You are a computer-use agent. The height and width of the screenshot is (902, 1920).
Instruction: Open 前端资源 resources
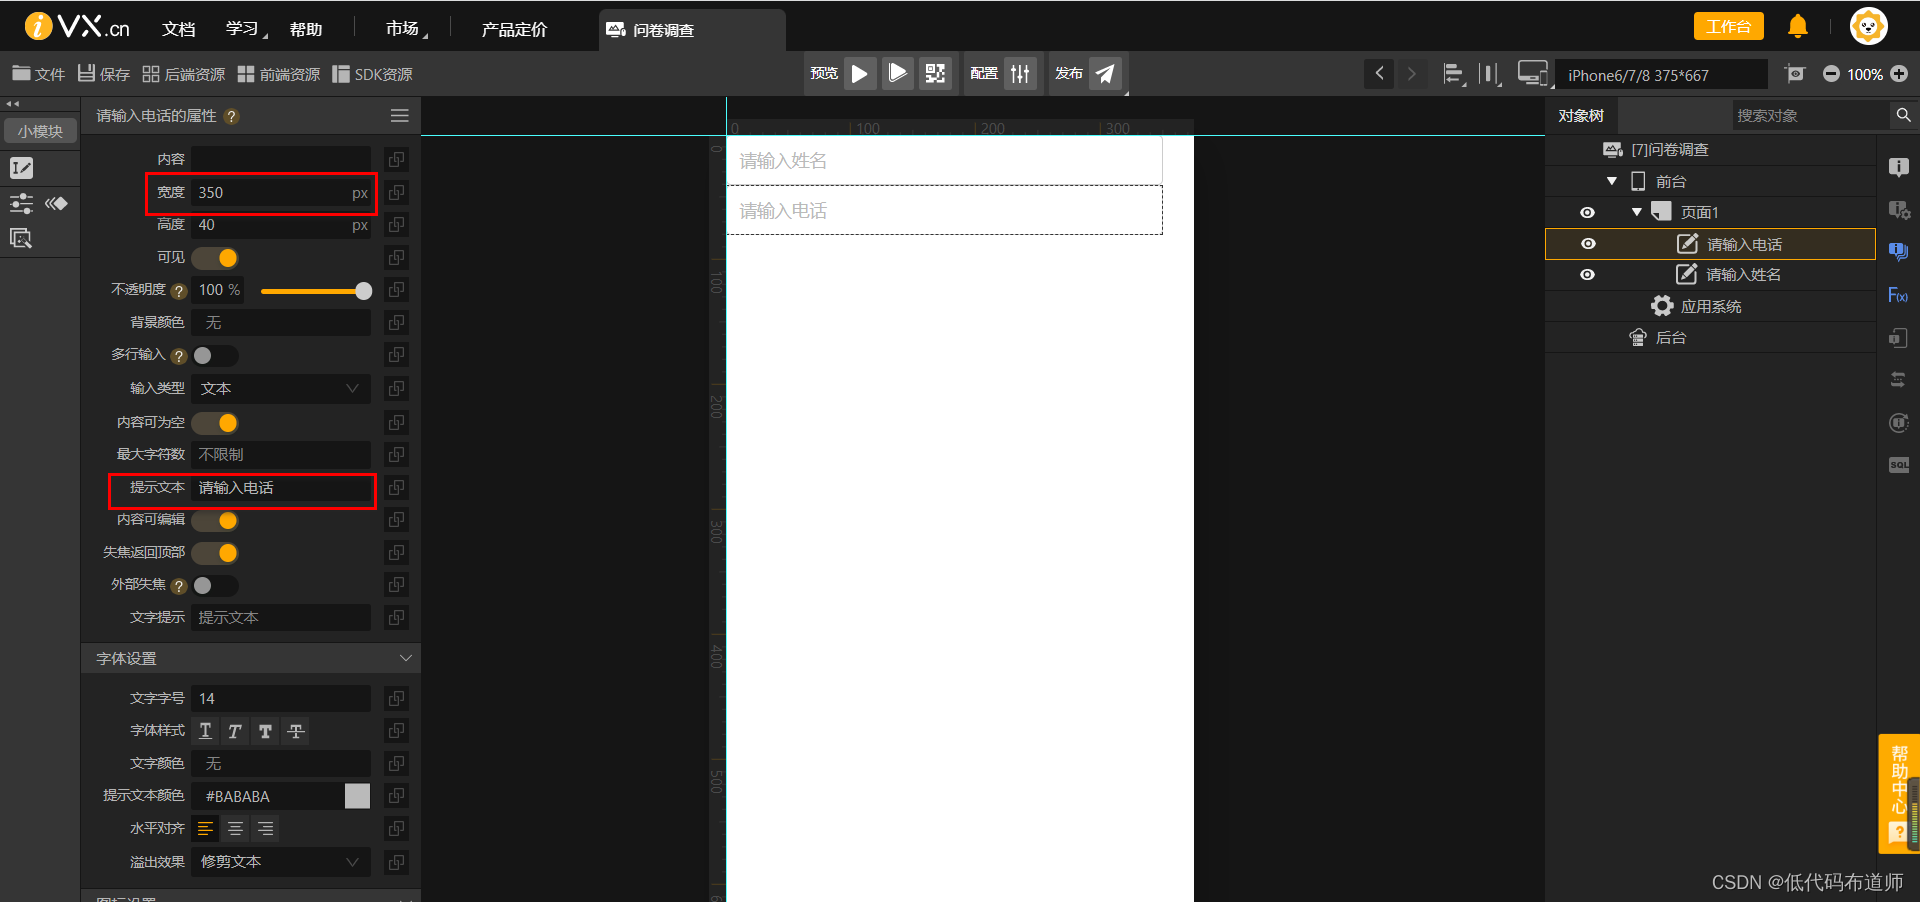click(279, 74)
